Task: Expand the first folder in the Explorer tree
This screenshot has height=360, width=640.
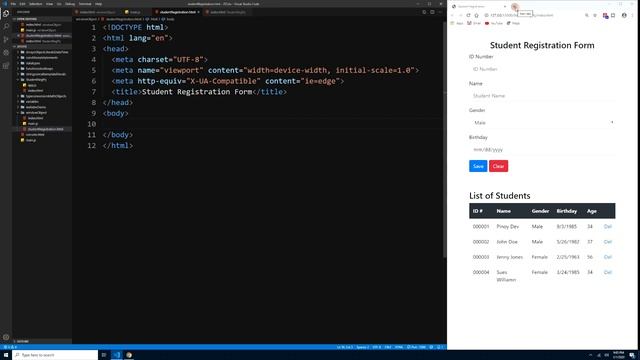Action: (x=47, y=52)
